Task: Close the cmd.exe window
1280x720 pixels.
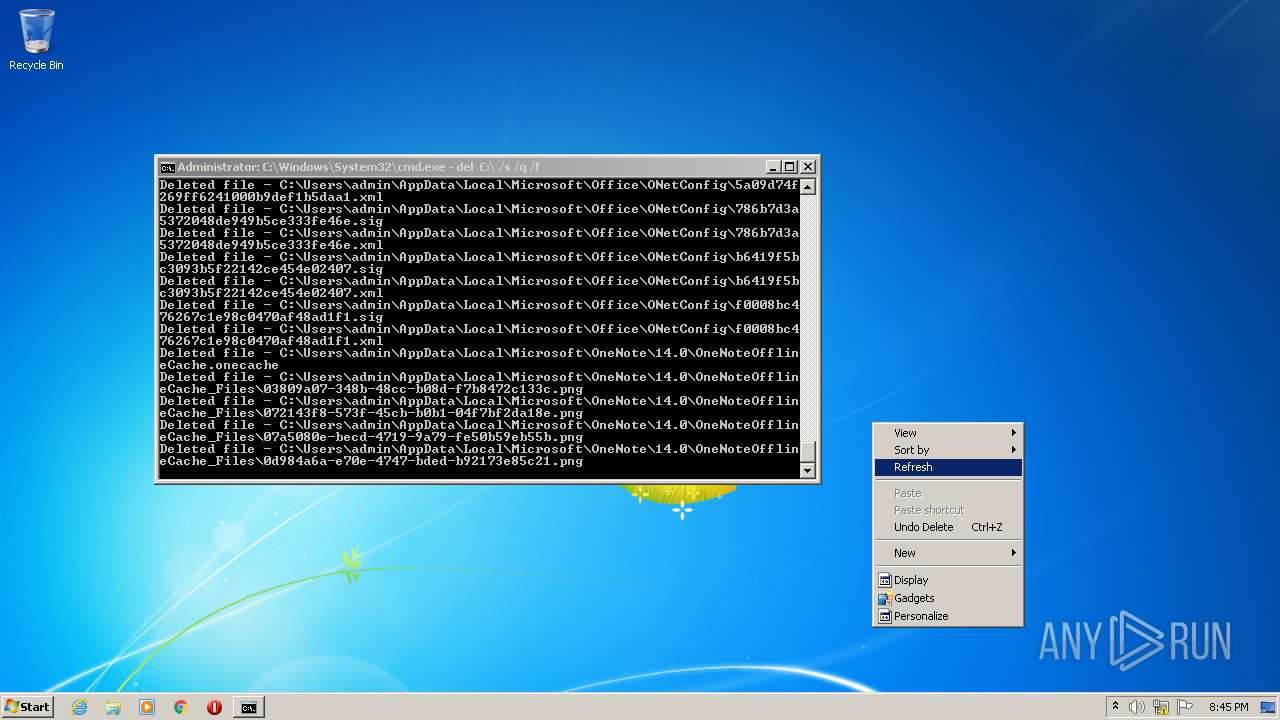Action: 808,167
